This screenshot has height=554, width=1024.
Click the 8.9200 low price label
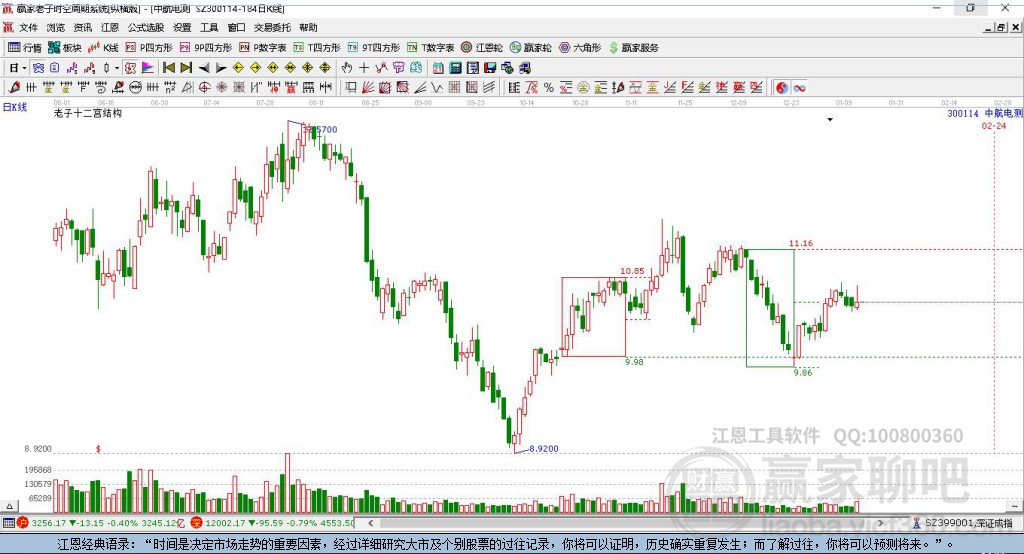coord(543,449)
